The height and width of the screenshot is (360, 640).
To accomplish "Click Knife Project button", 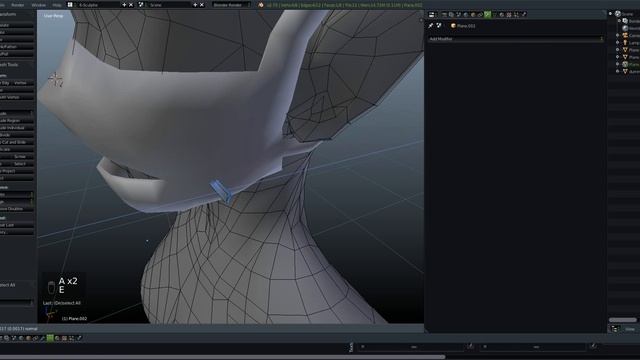I will (x=16, y=171).
